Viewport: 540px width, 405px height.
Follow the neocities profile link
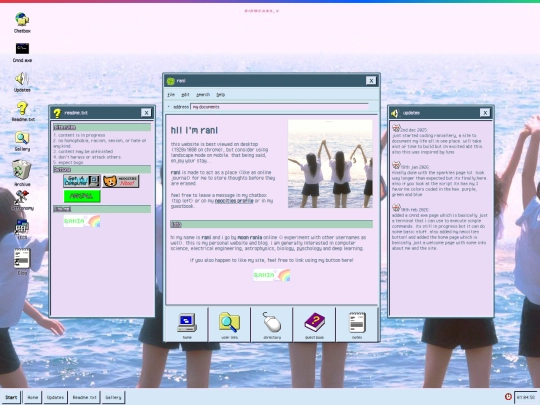[234, 201]
